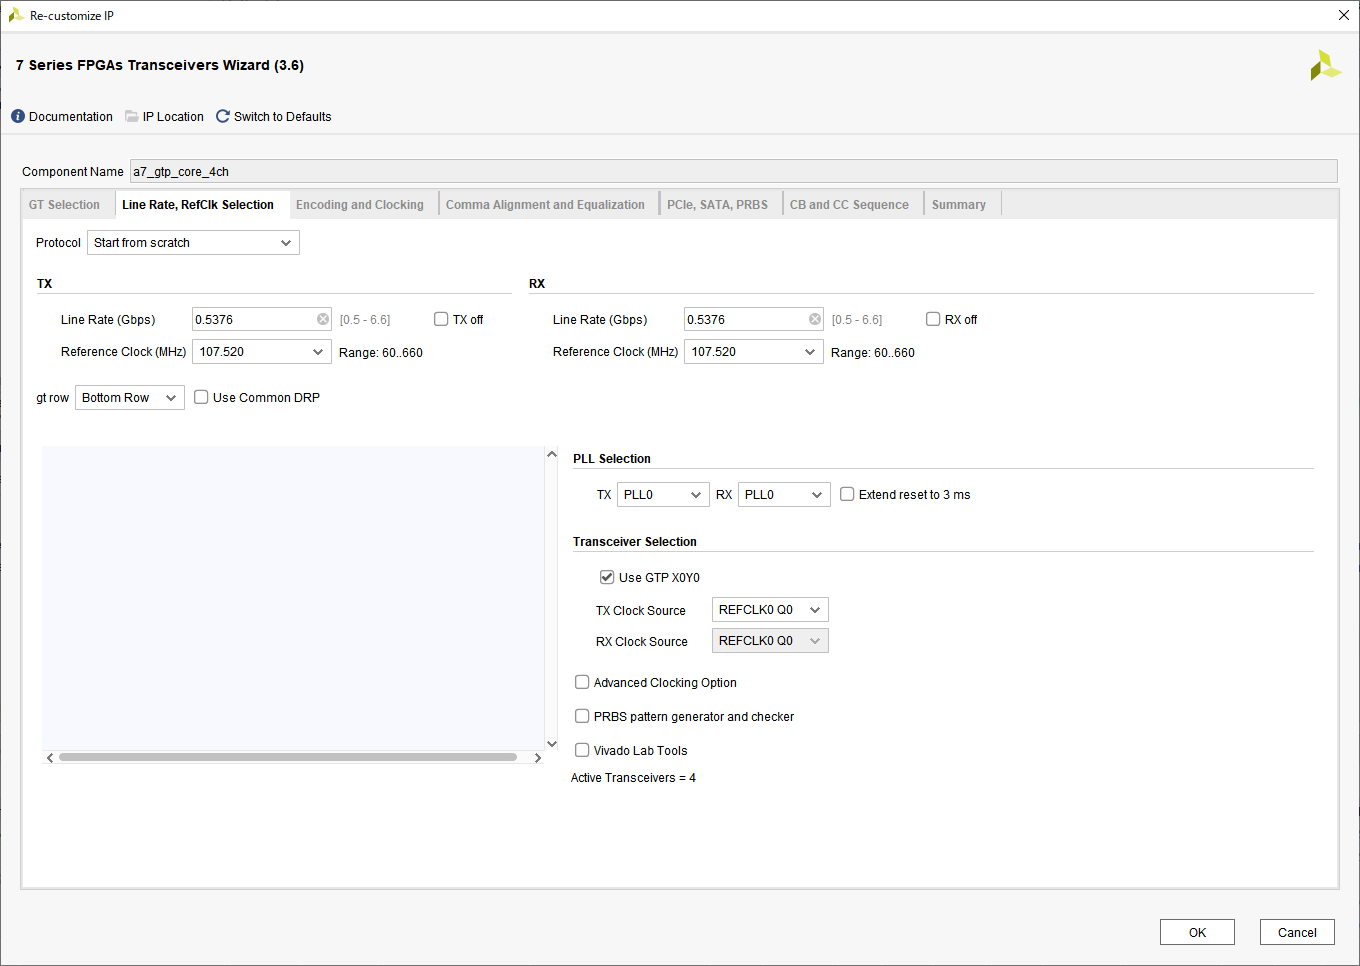Click scroll-right arrow of preview pane
This screenshot has height=966, width=1360.
tap(538, 758)
